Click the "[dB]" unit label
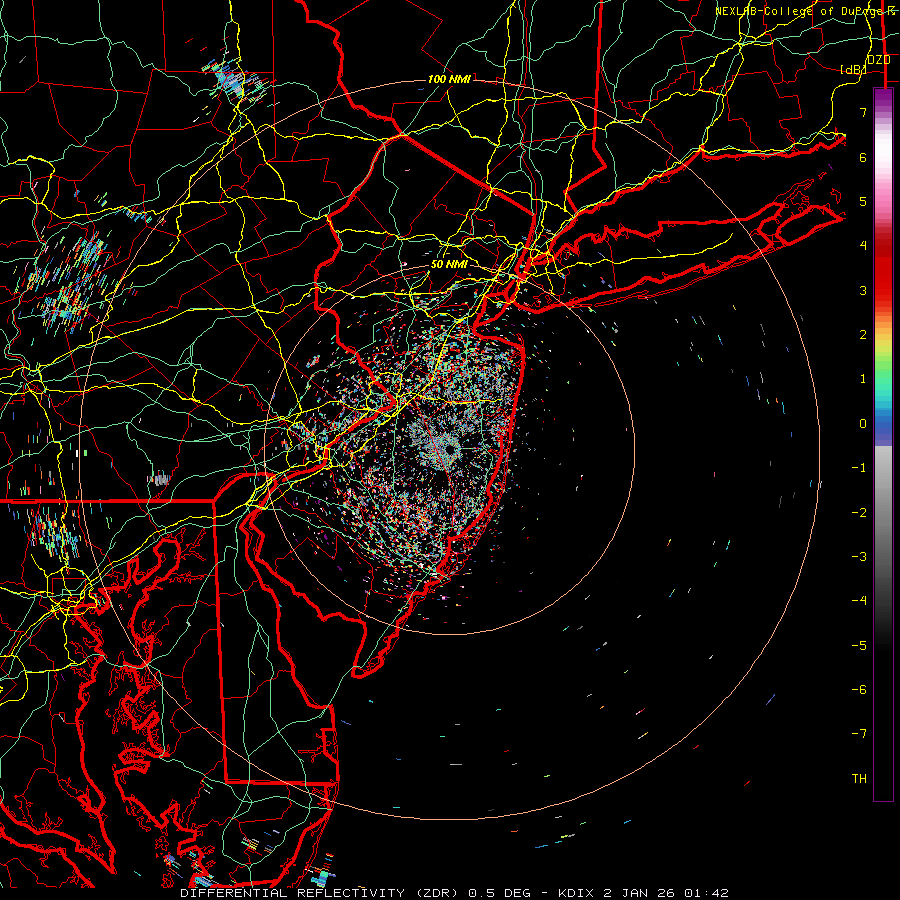Viewport: 900px width, 900px height. [853, 69]
